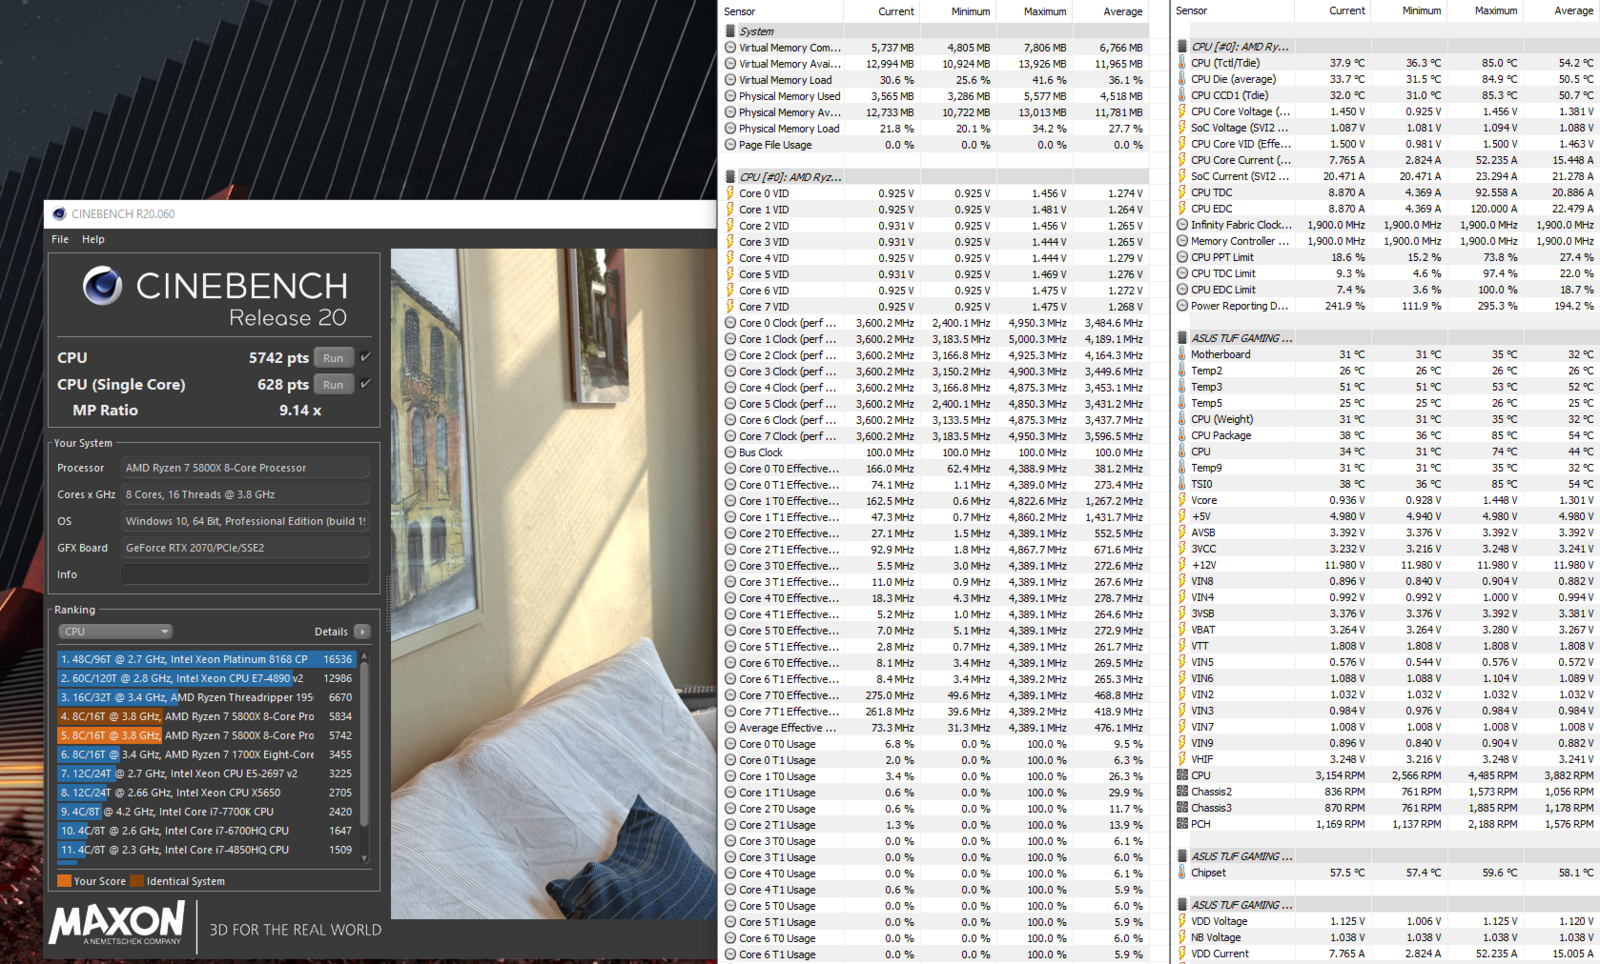Select ranking entry AMD Ryzen Threadripper 6670

[x=206, y=697]
